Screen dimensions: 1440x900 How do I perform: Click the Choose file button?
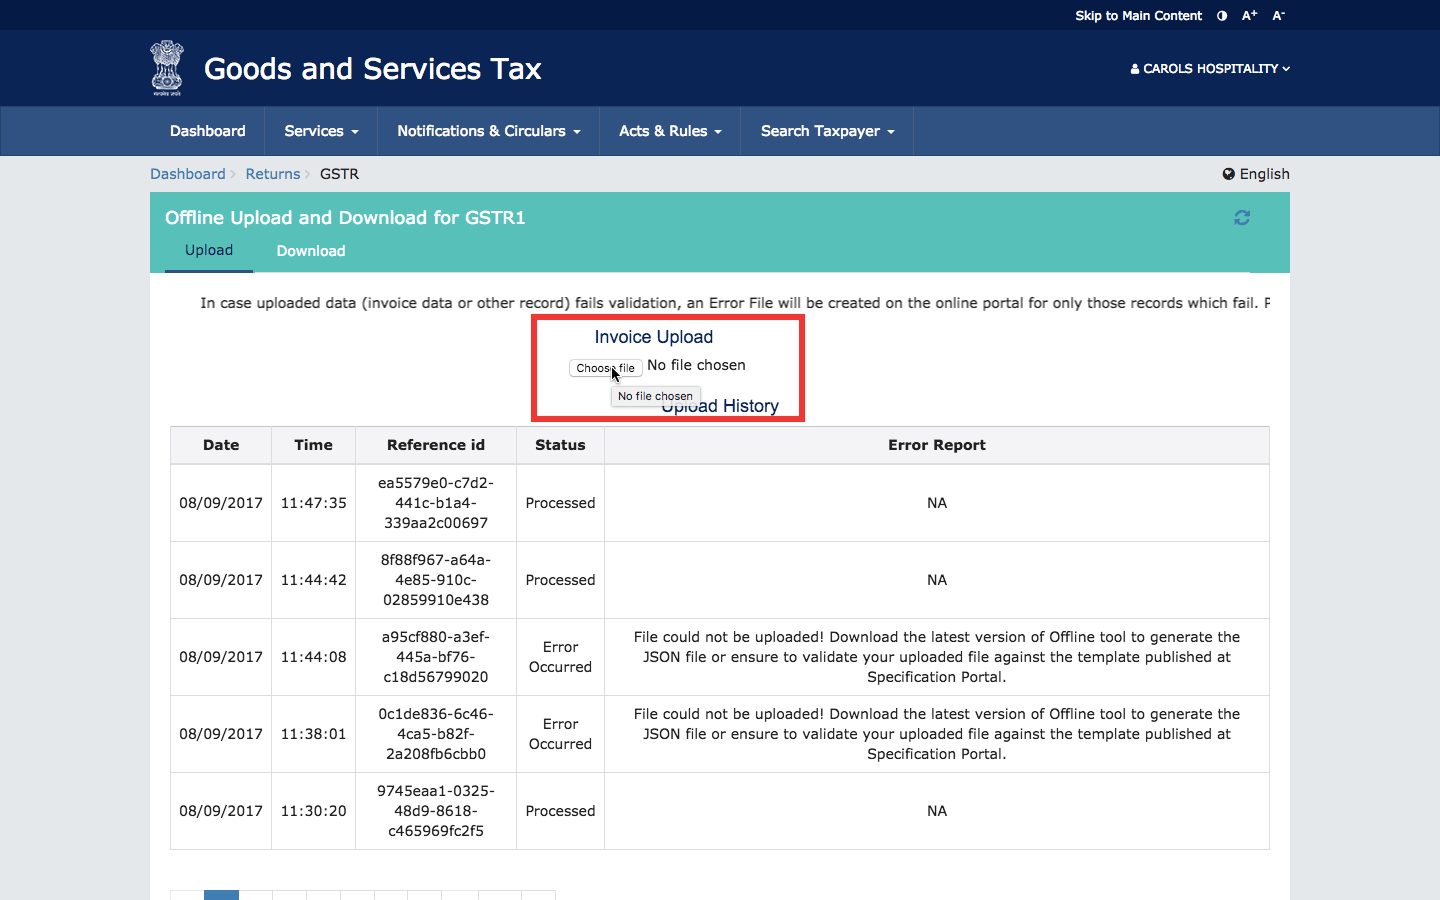pyautogui.click(x=605, y=368)
